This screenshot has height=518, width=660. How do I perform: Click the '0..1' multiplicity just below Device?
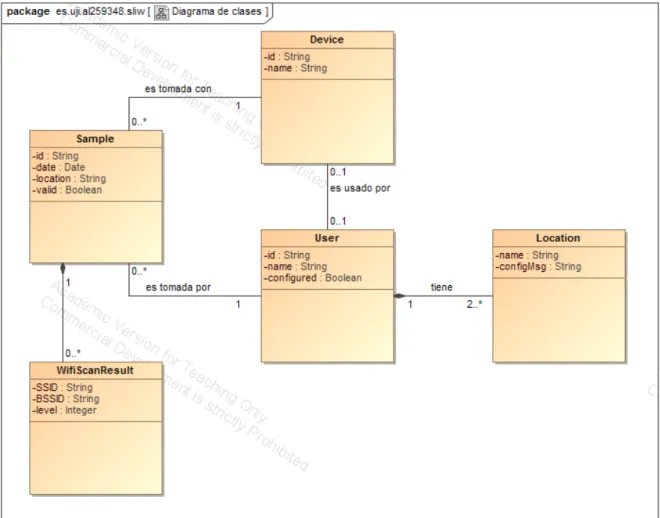[338, 172]
